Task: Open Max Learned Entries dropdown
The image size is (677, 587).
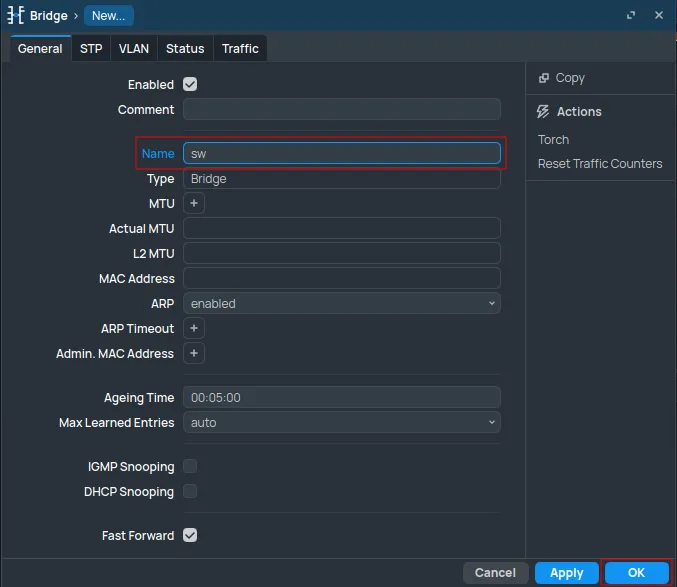Action: 341,423
